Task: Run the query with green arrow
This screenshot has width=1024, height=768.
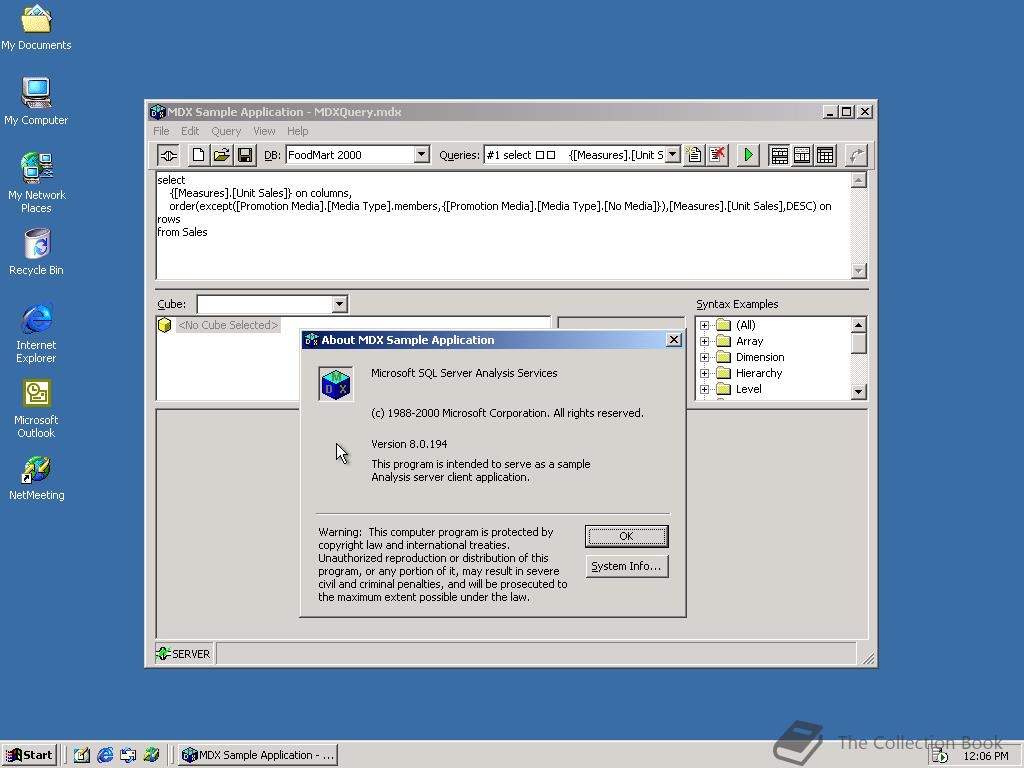Action: coord(748,155)
